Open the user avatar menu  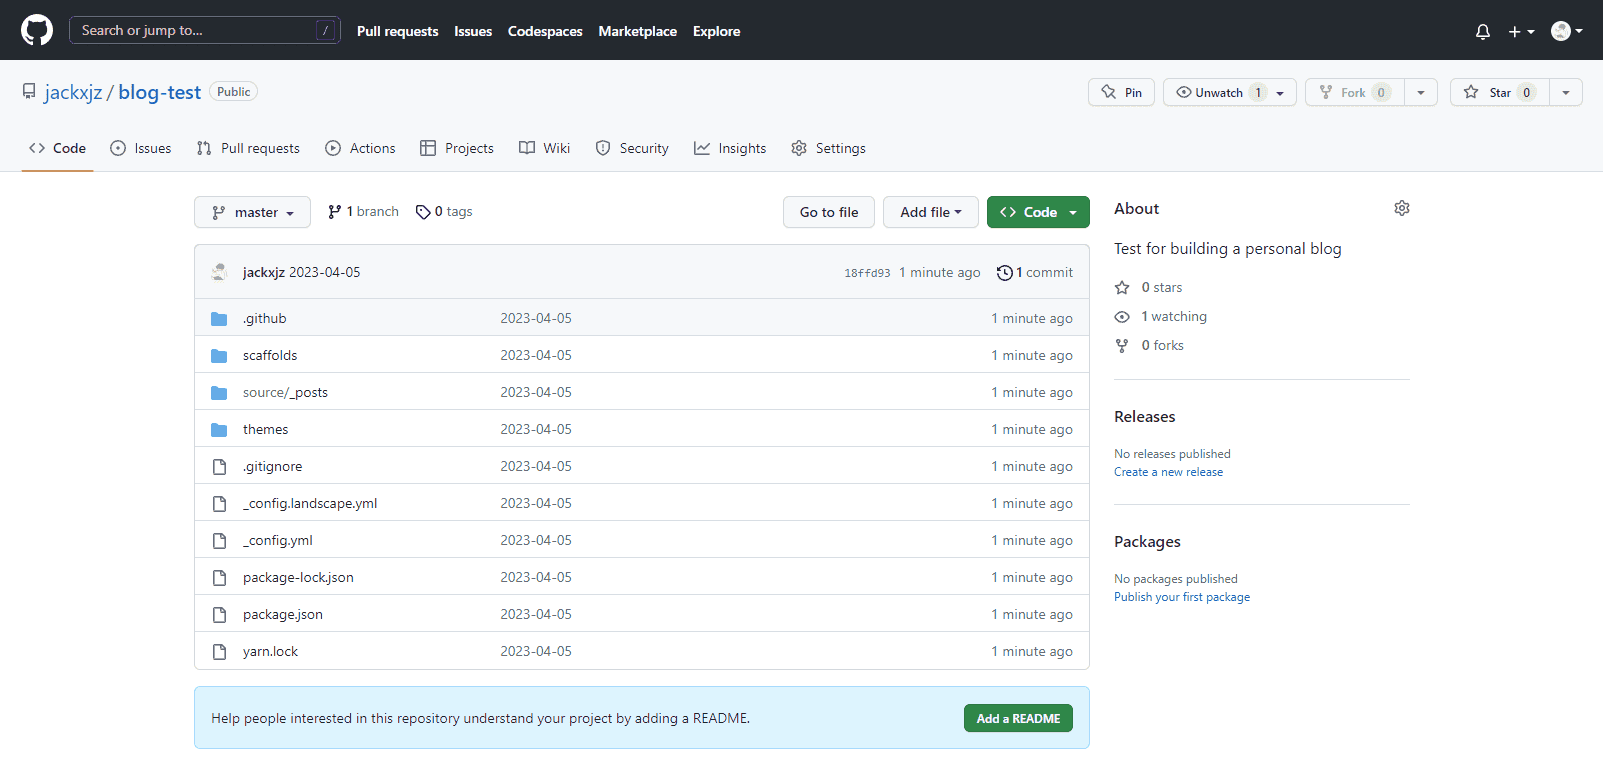[x=1566, y=31]
